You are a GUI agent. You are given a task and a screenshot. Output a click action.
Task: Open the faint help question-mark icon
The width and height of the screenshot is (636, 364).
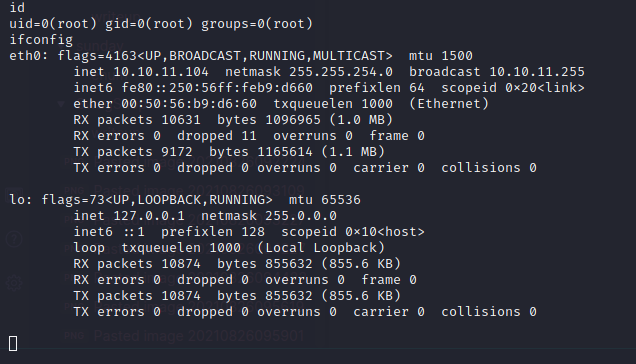tap(14, 239)
